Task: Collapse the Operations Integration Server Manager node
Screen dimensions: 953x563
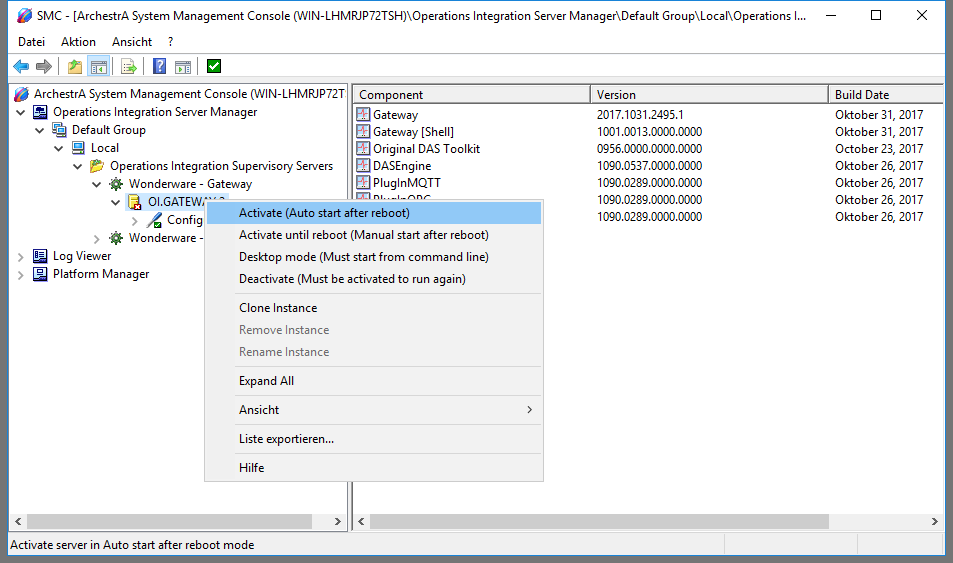Action: 21,112
